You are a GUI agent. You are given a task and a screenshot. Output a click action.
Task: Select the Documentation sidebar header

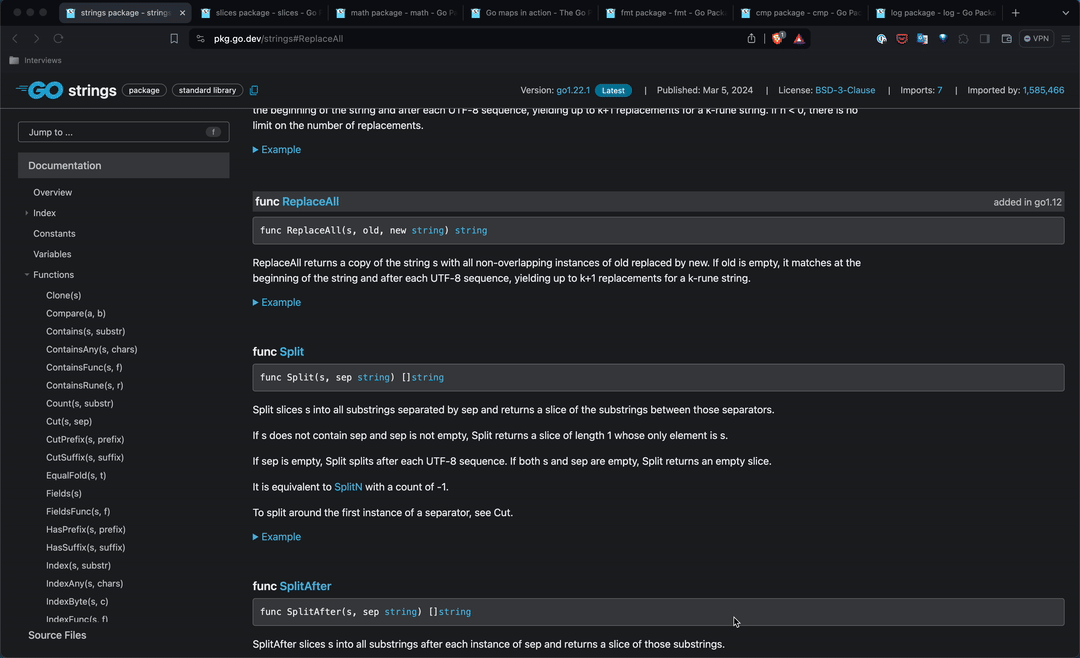click(x=123, y=165)
